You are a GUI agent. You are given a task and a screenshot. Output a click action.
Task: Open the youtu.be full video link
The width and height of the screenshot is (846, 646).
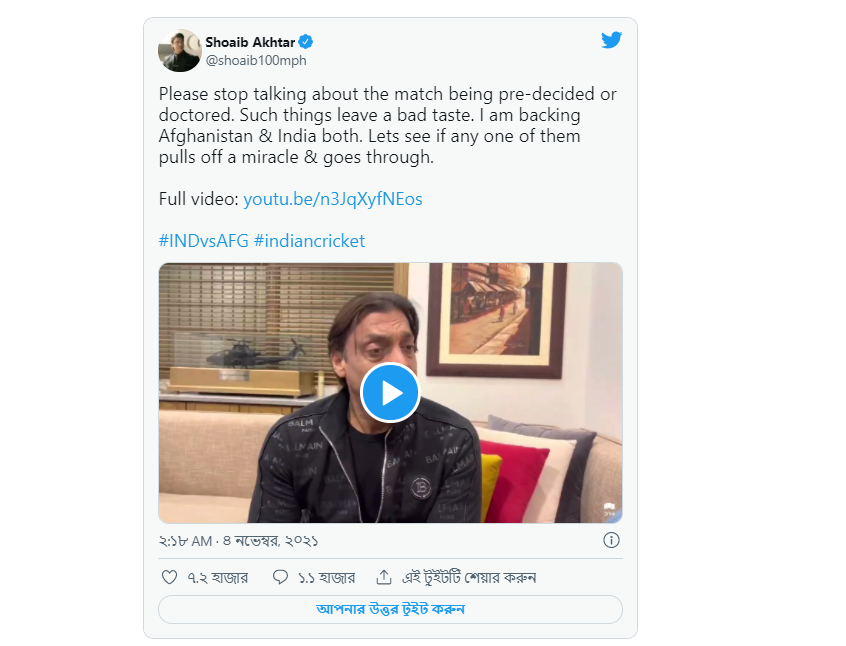coord(332,199)
